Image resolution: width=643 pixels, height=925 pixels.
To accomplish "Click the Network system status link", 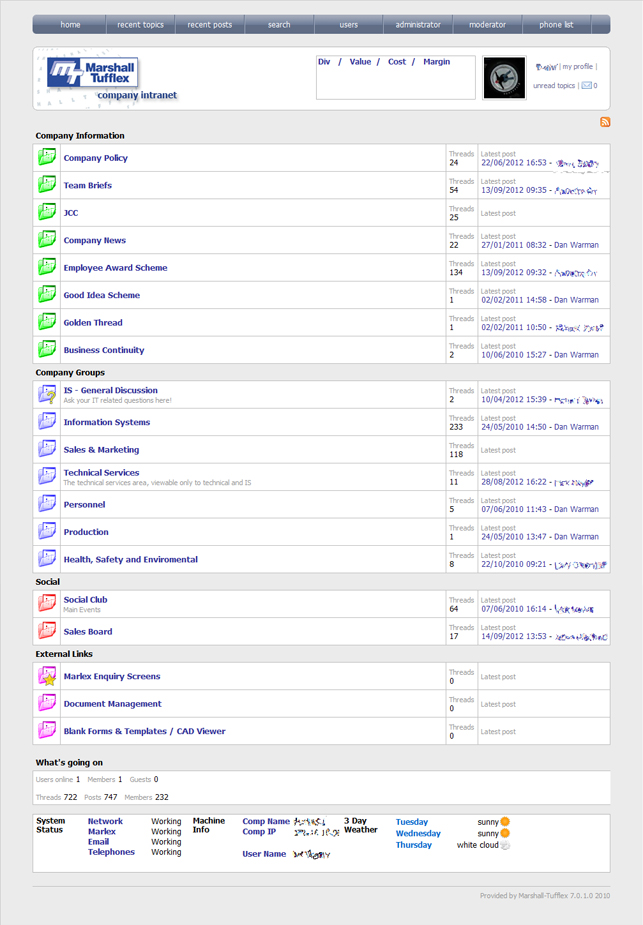I will [106, 821].
